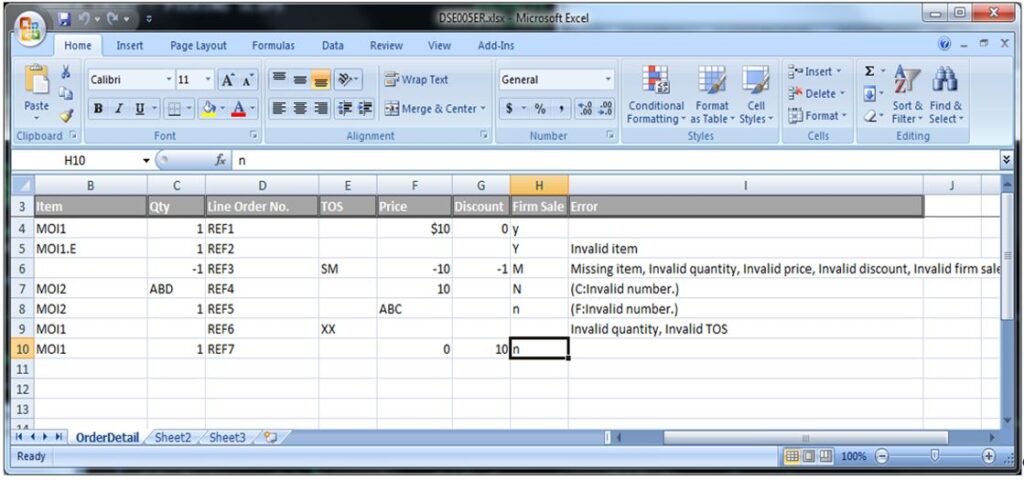Toggle Italic formatting
The height and width of the screenshot is (480, 1024).
[x=119, y=108]
